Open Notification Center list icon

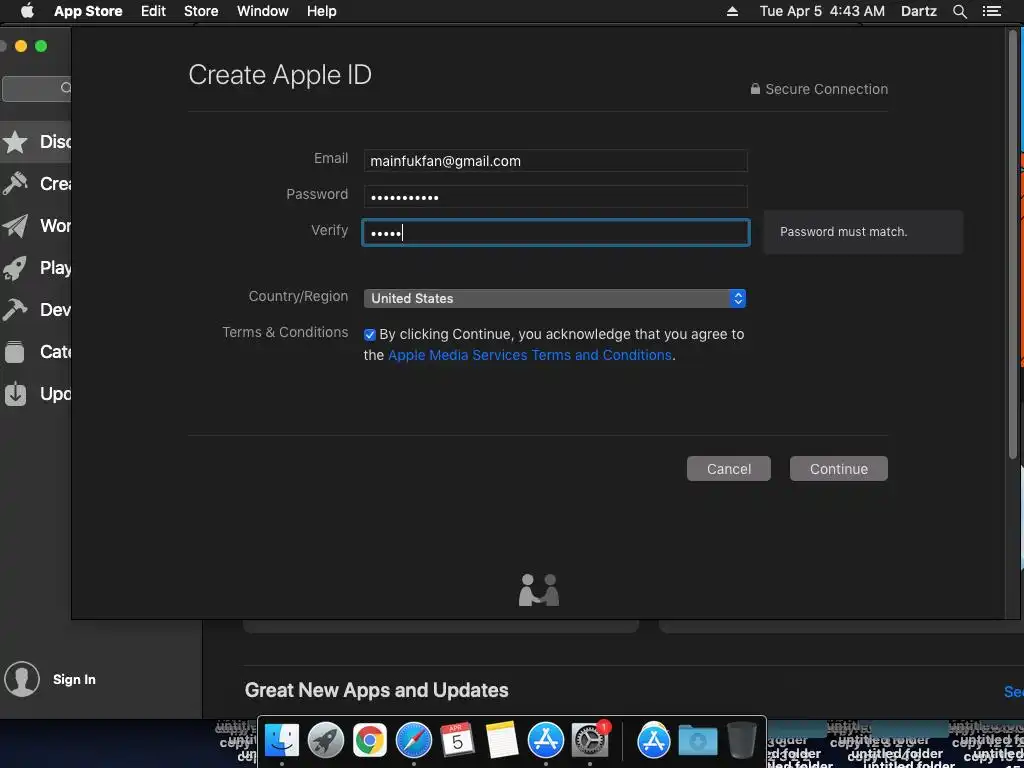pyautogui.click(x=991, y=11)
